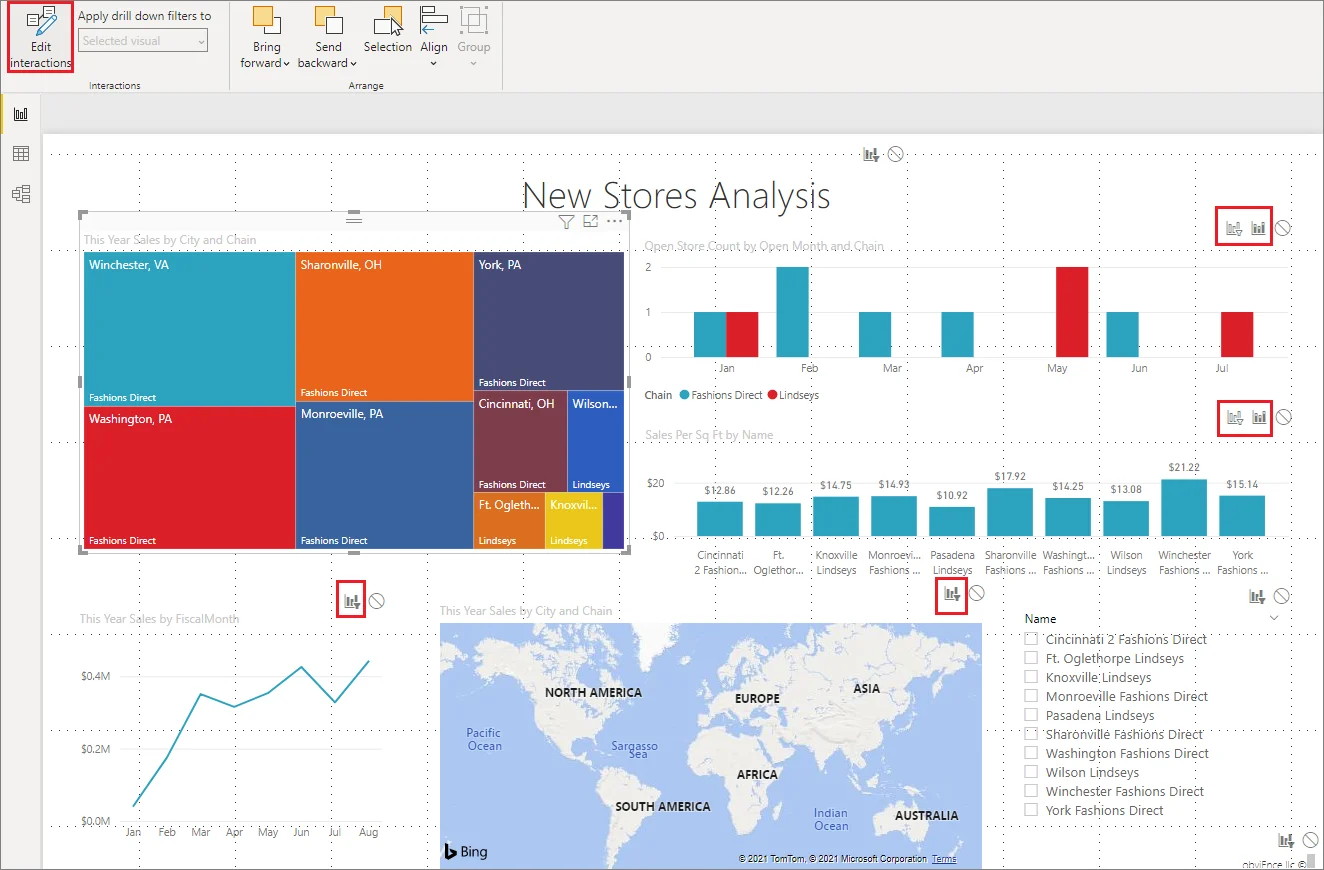Click the $21.22 data label
Viewport: 1324px width, 870px height.
tap(1184, 467)
